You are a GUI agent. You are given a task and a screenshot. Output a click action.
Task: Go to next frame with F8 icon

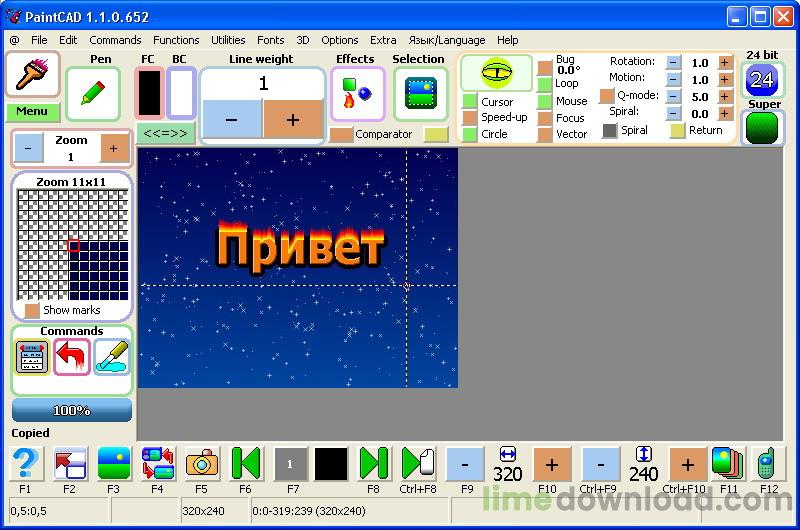(x=373, y=464)
